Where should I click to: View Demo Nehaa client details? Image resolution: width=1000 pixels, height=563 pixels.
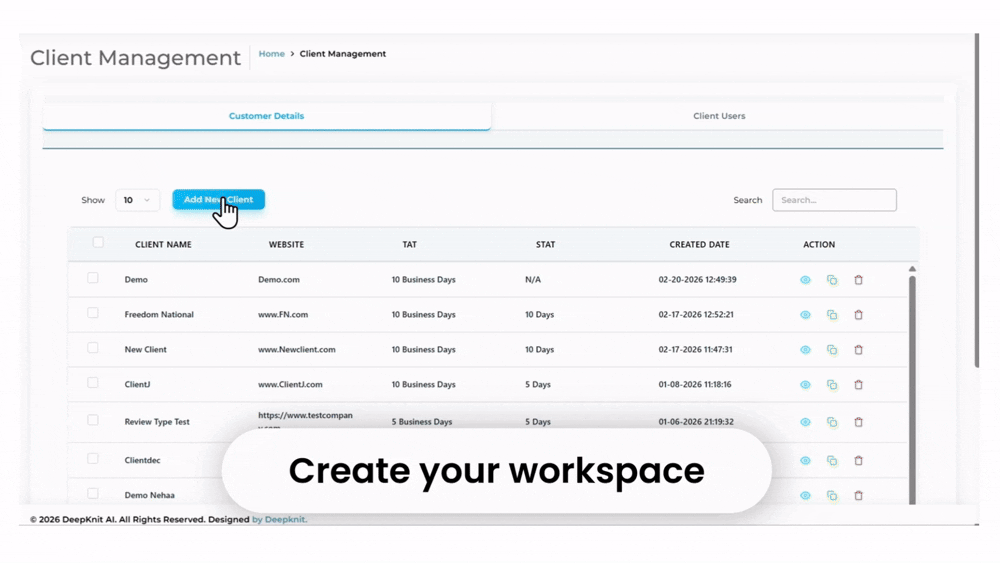[x=805, y=495]
